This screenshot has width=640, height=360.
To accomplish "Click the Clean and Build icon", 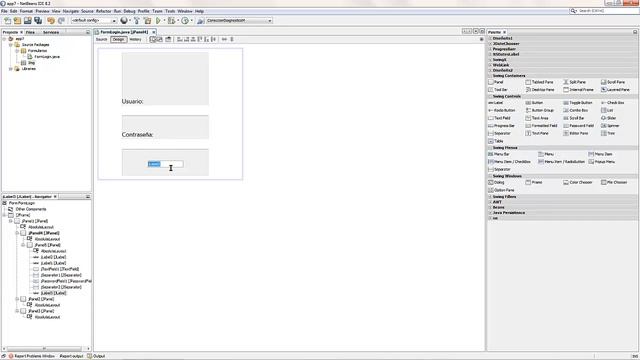I will (x=147, y=20).
